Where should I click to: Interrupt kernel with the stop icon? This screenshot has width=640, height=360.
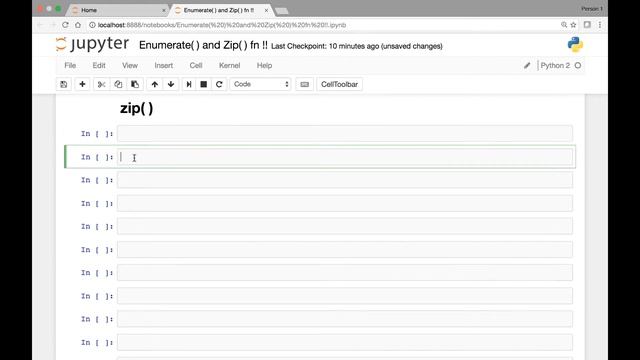(204, 84)
